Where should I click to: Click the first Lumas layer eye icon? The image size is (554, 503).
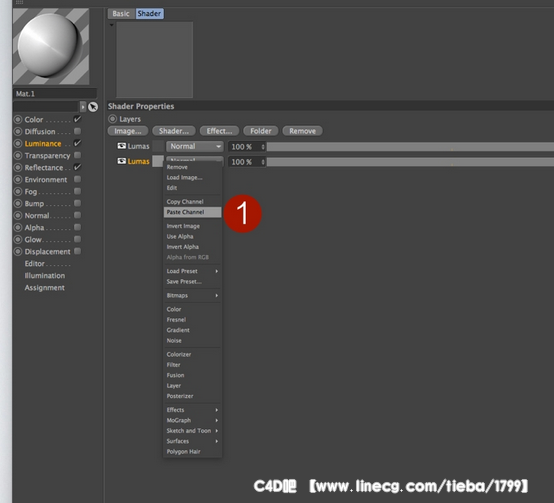122,146
